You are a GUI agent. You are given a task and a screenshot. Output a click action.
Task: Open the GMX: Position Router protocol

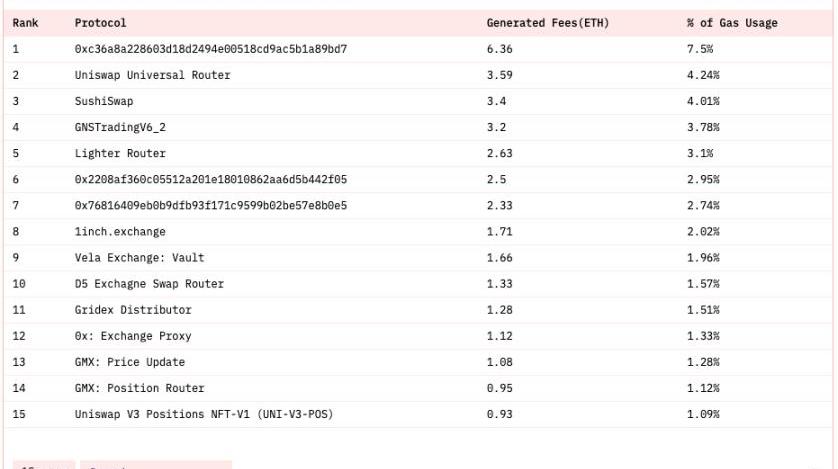click(139, 388)
